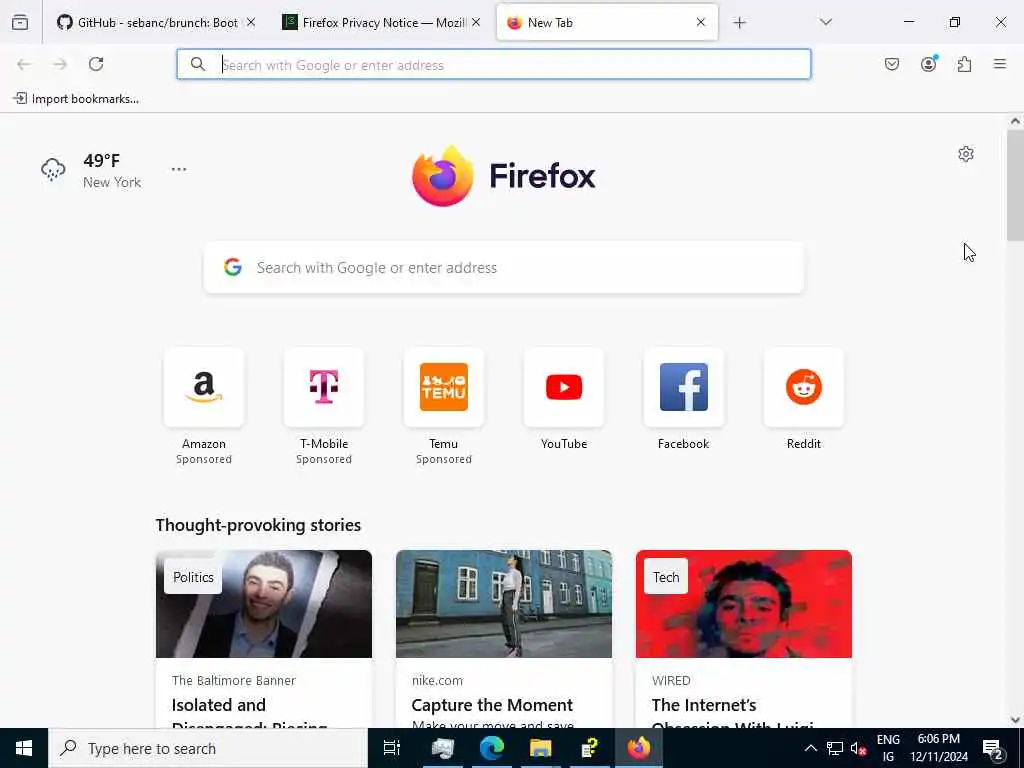The width and height of the screenshot is (1024, 768).
Task: Open the clock showing 6:06 PM
Action: coord(938,748)
